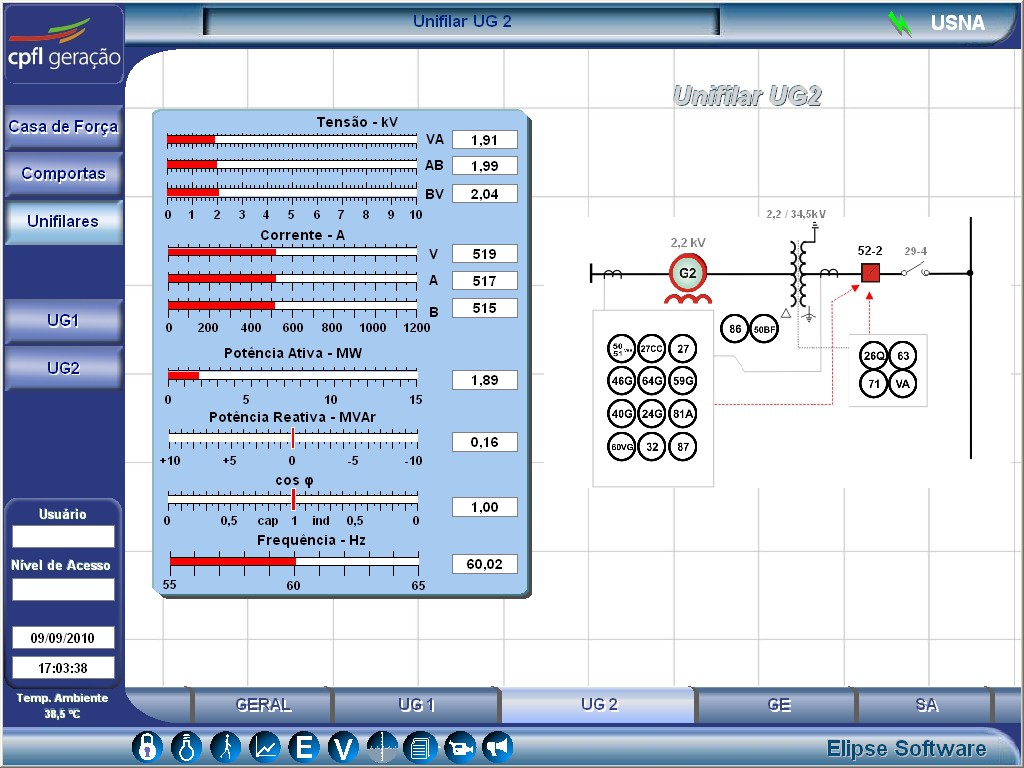Click relay circle 32
Screen dimensions: 1024x768
point(652,447)
